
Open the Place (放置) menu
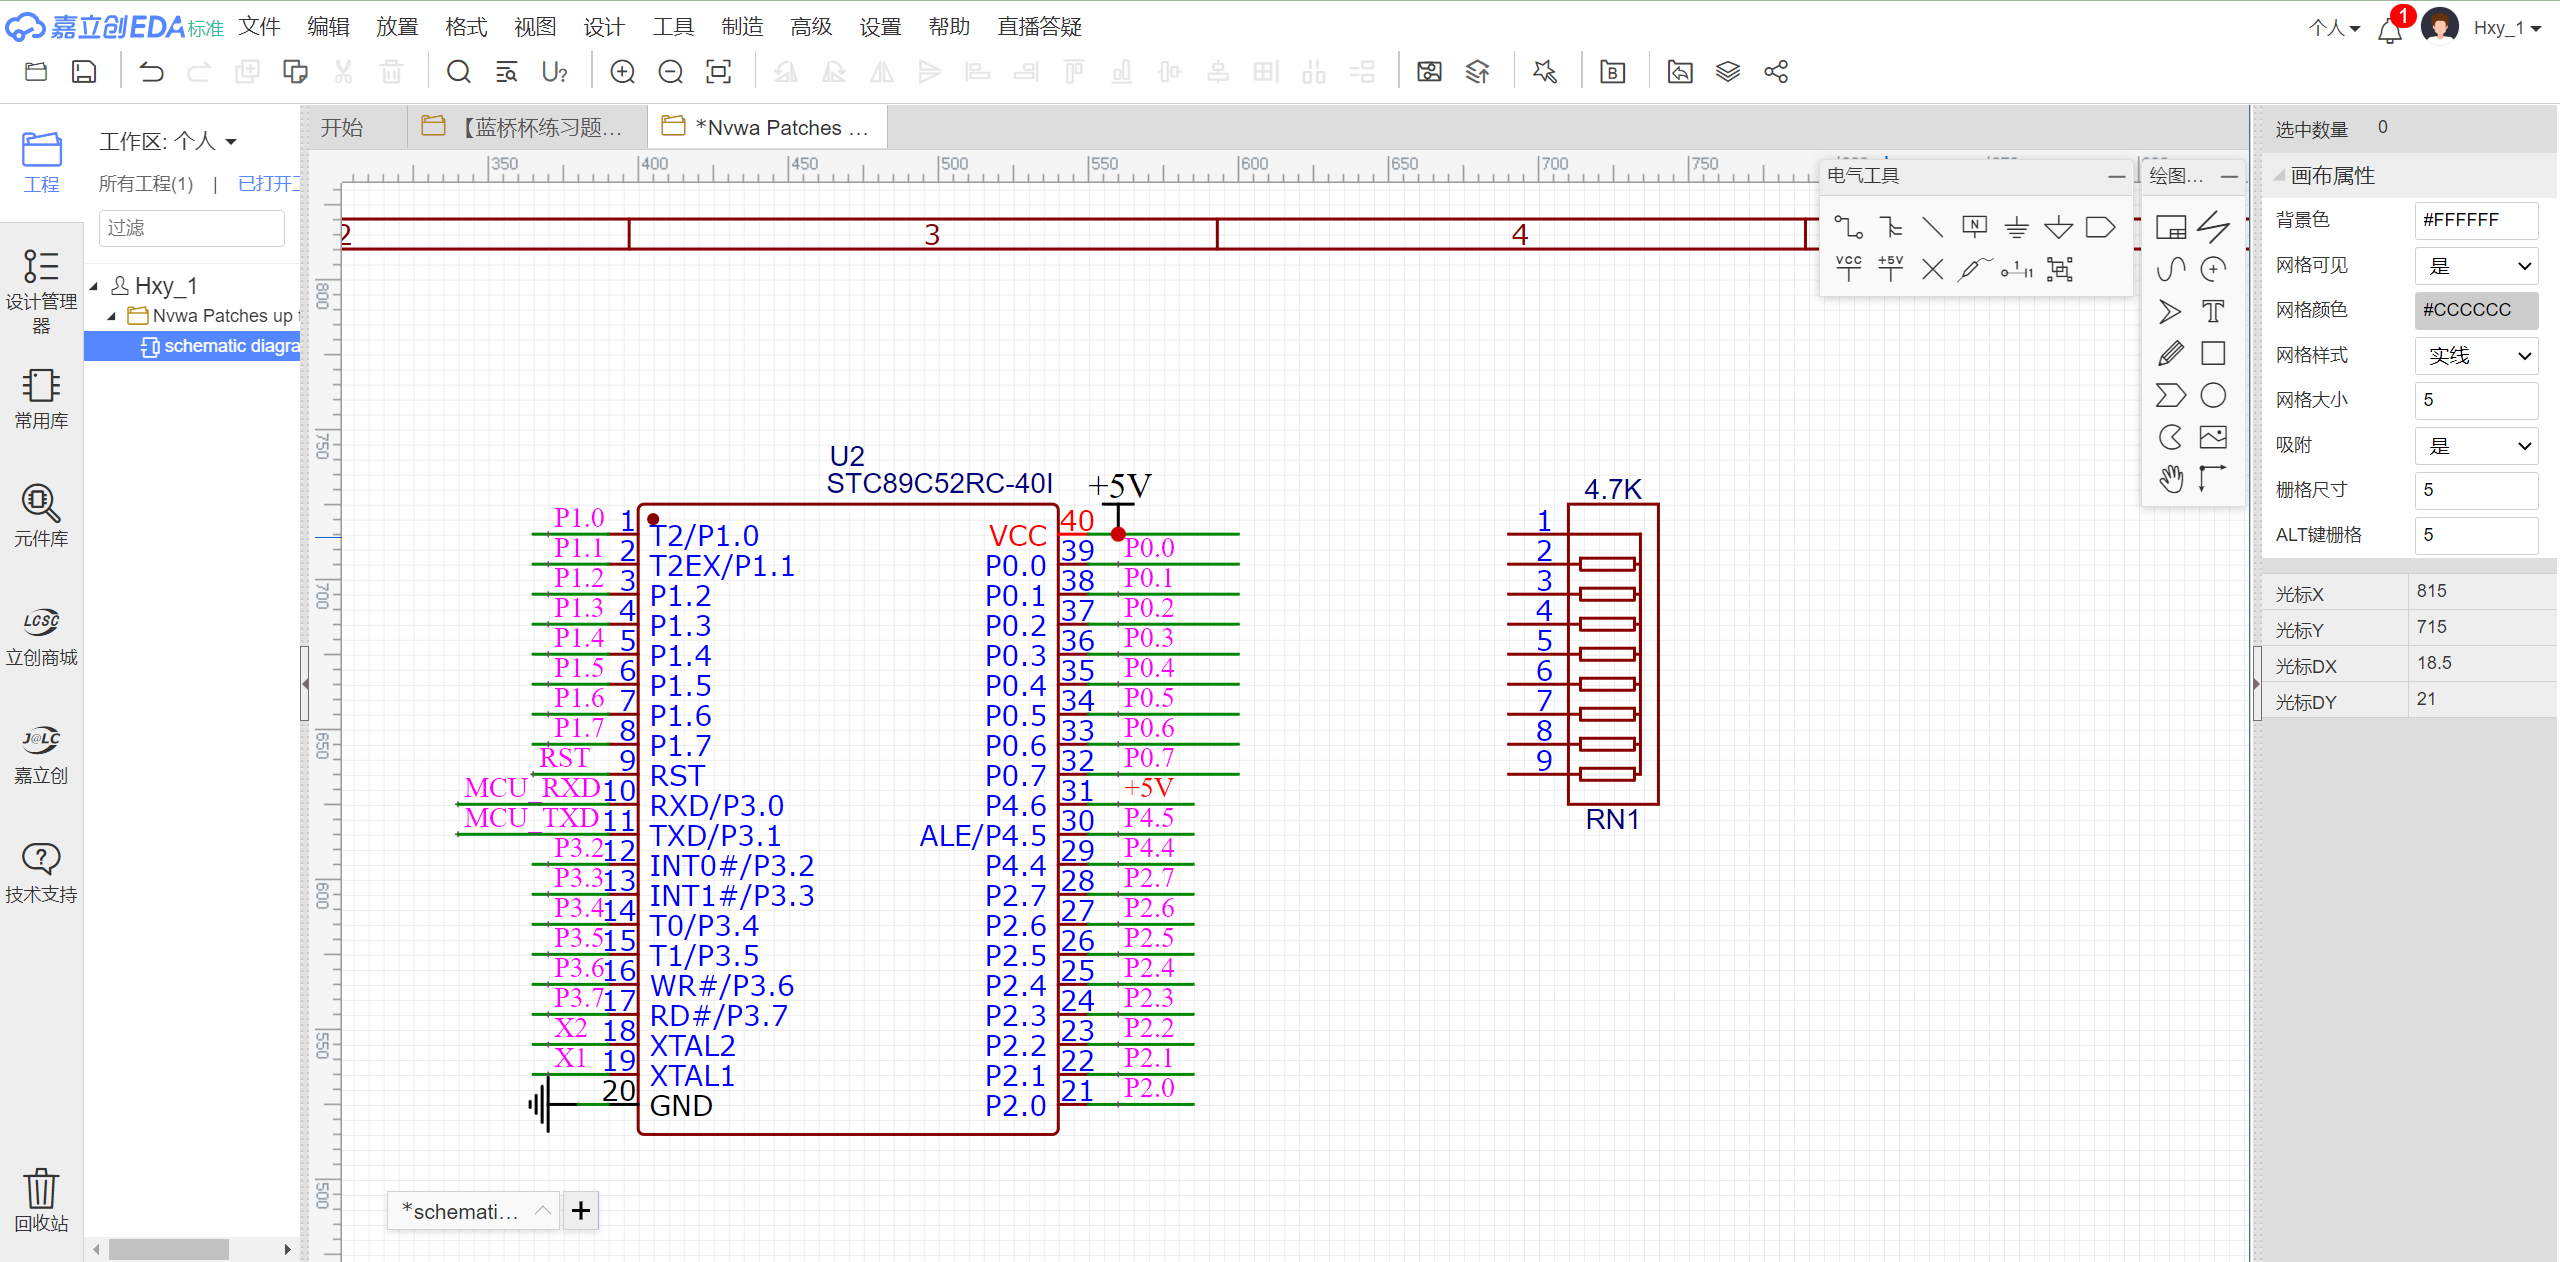click(x=397, y=27)
